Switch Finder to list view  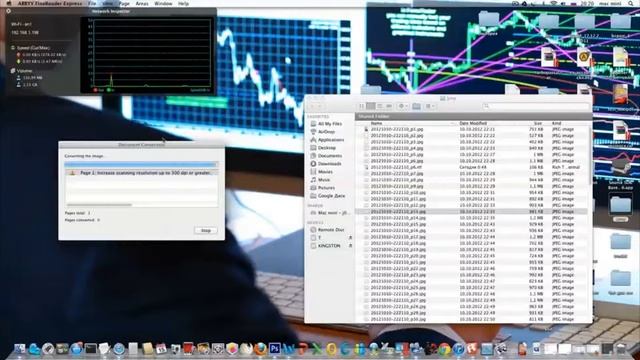coord(371,106)
